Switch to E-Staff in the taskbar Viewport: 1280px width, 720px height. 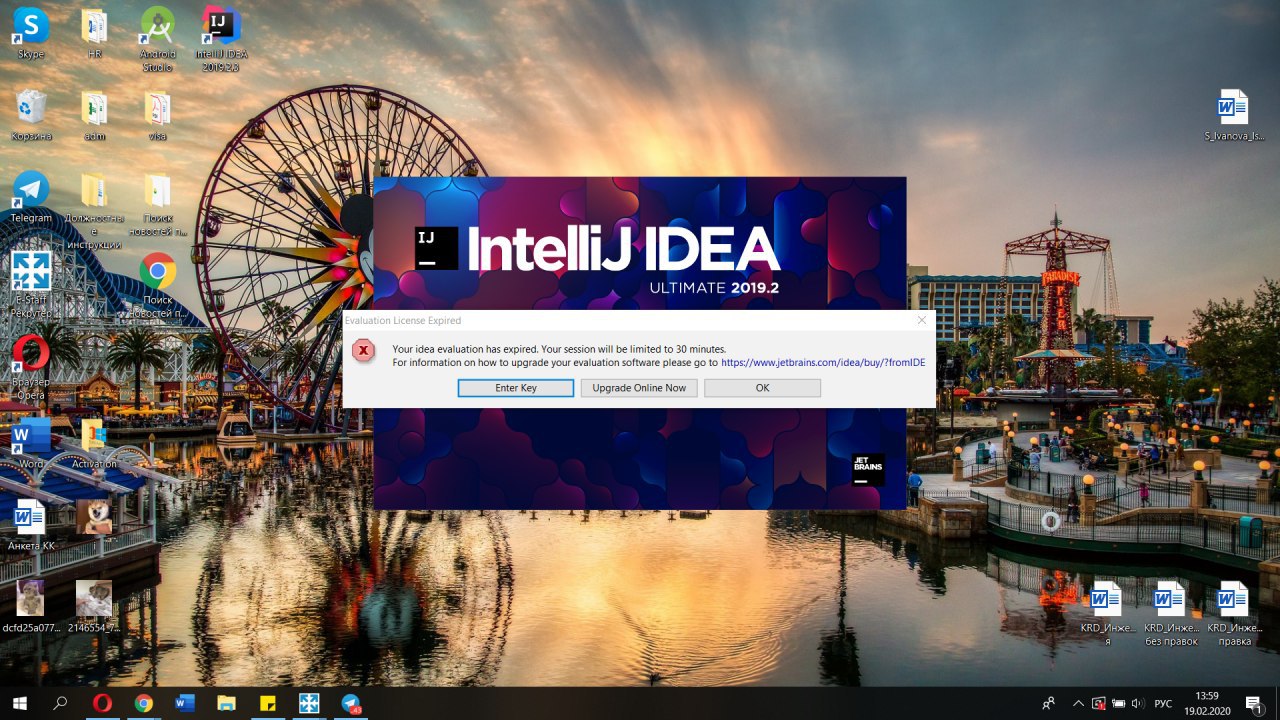[309, 703]
